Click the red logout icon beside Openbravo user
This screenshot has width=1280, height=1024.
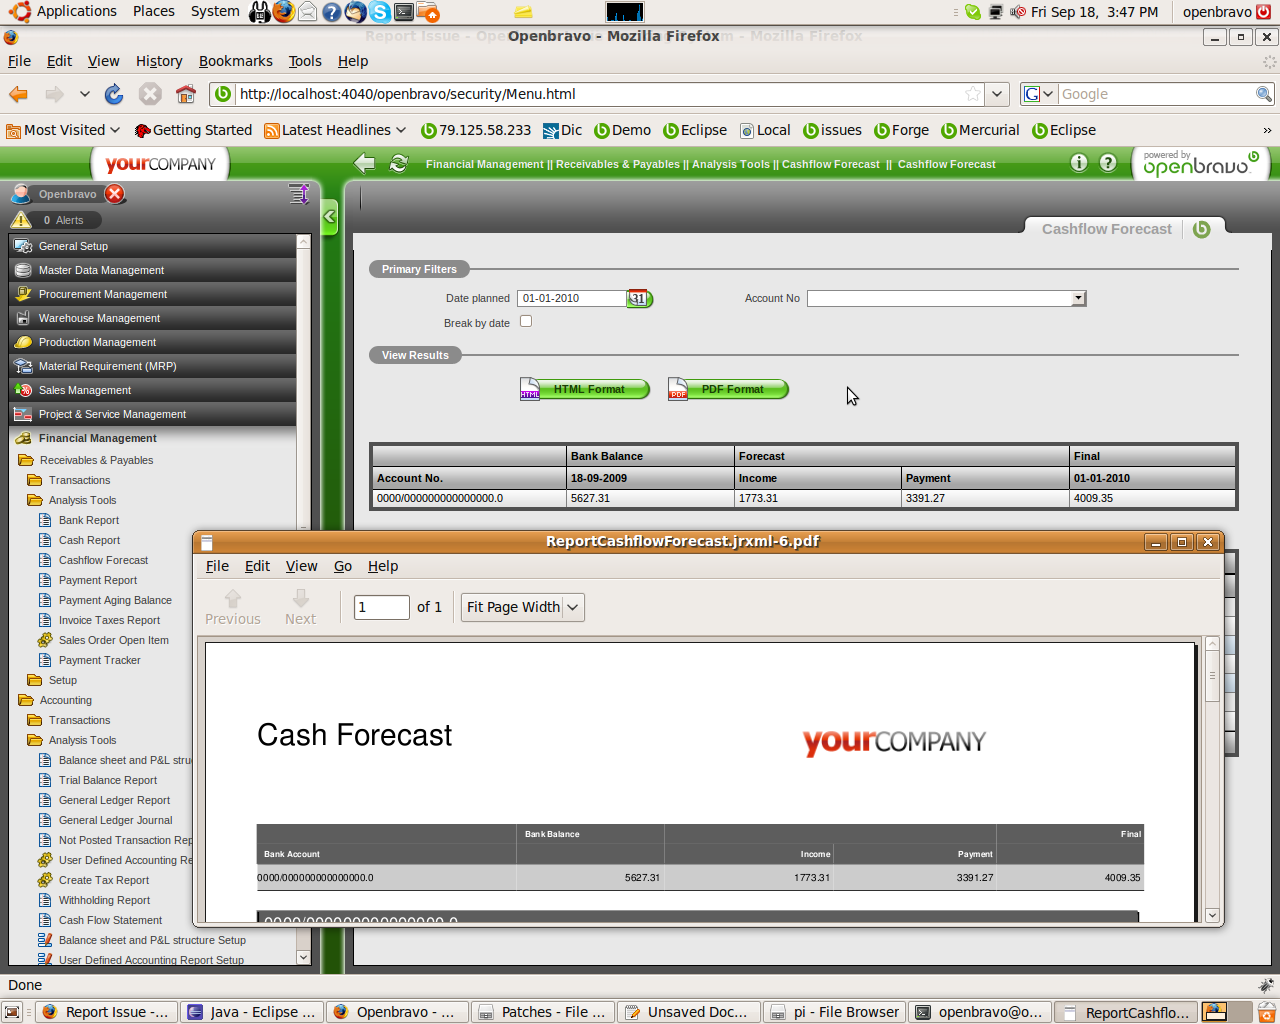(x=115, y=194)
